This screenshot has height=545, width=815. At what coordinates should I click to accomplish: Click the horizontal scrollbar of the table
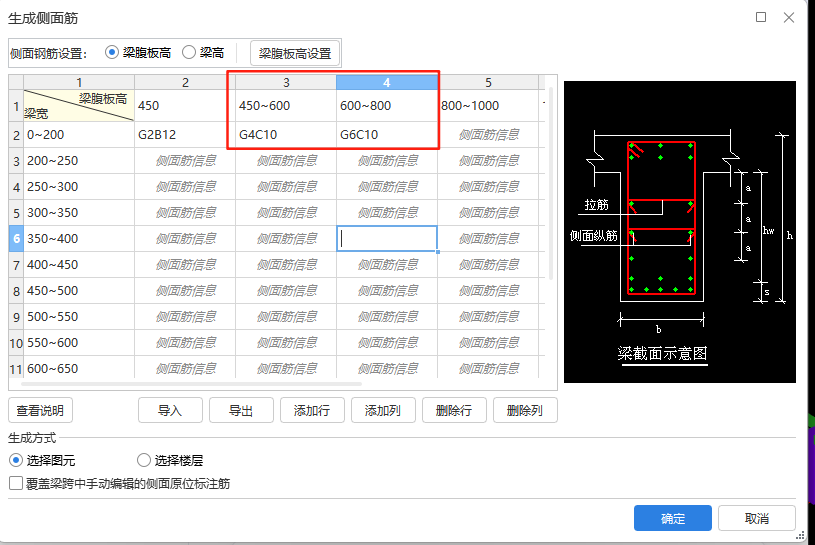(x=191, y=384)
